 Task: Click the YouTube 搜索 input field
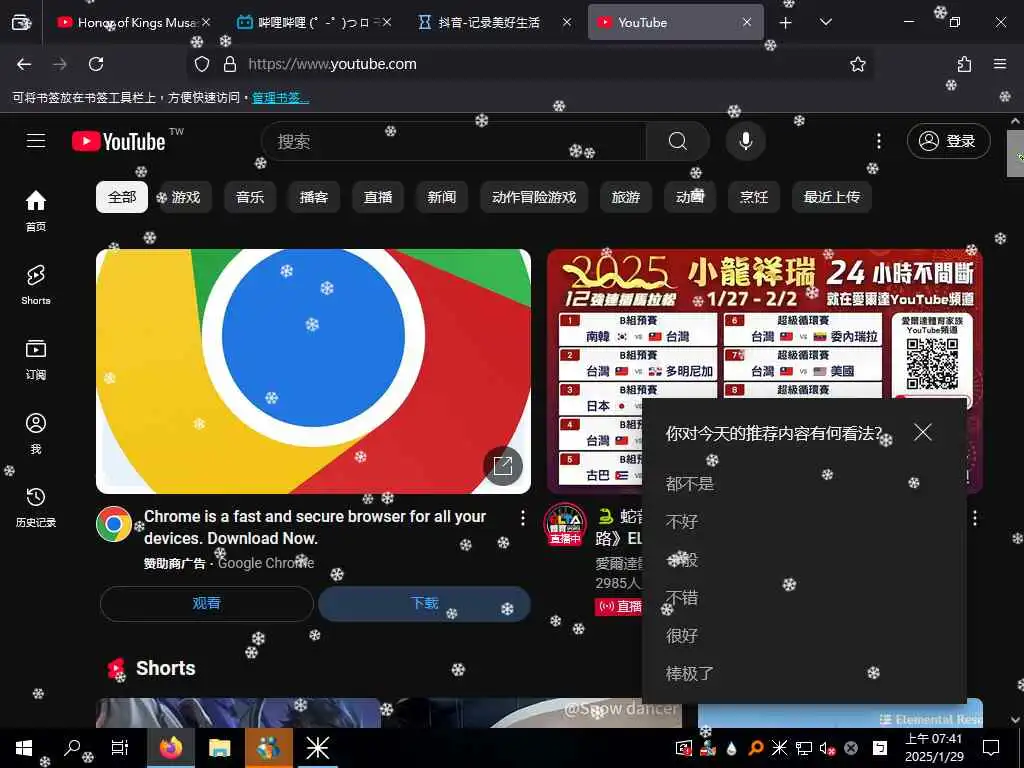(453, 141)
